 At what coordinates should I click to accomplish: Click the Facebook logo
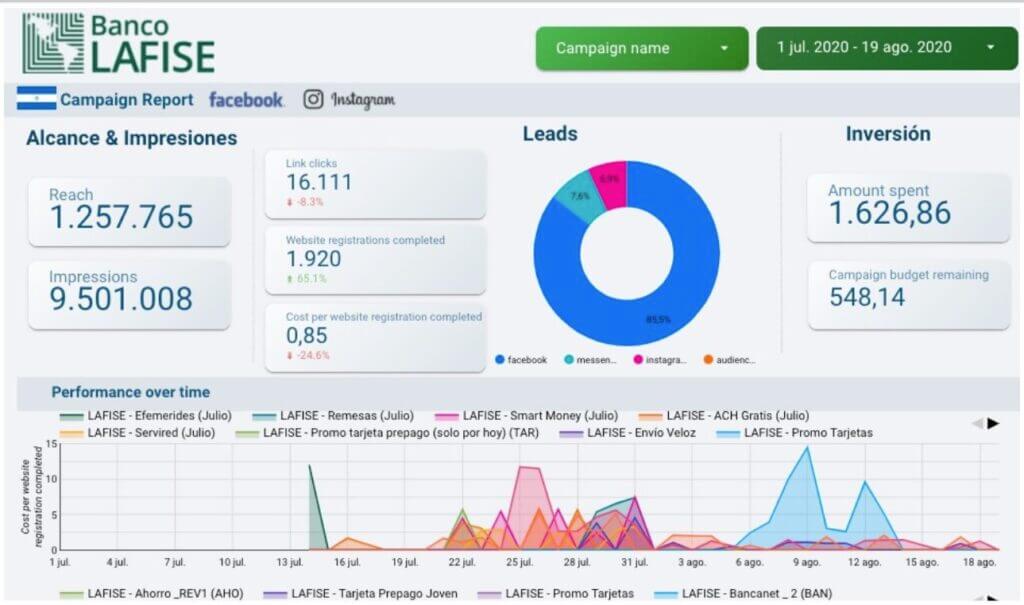(246, 99)
